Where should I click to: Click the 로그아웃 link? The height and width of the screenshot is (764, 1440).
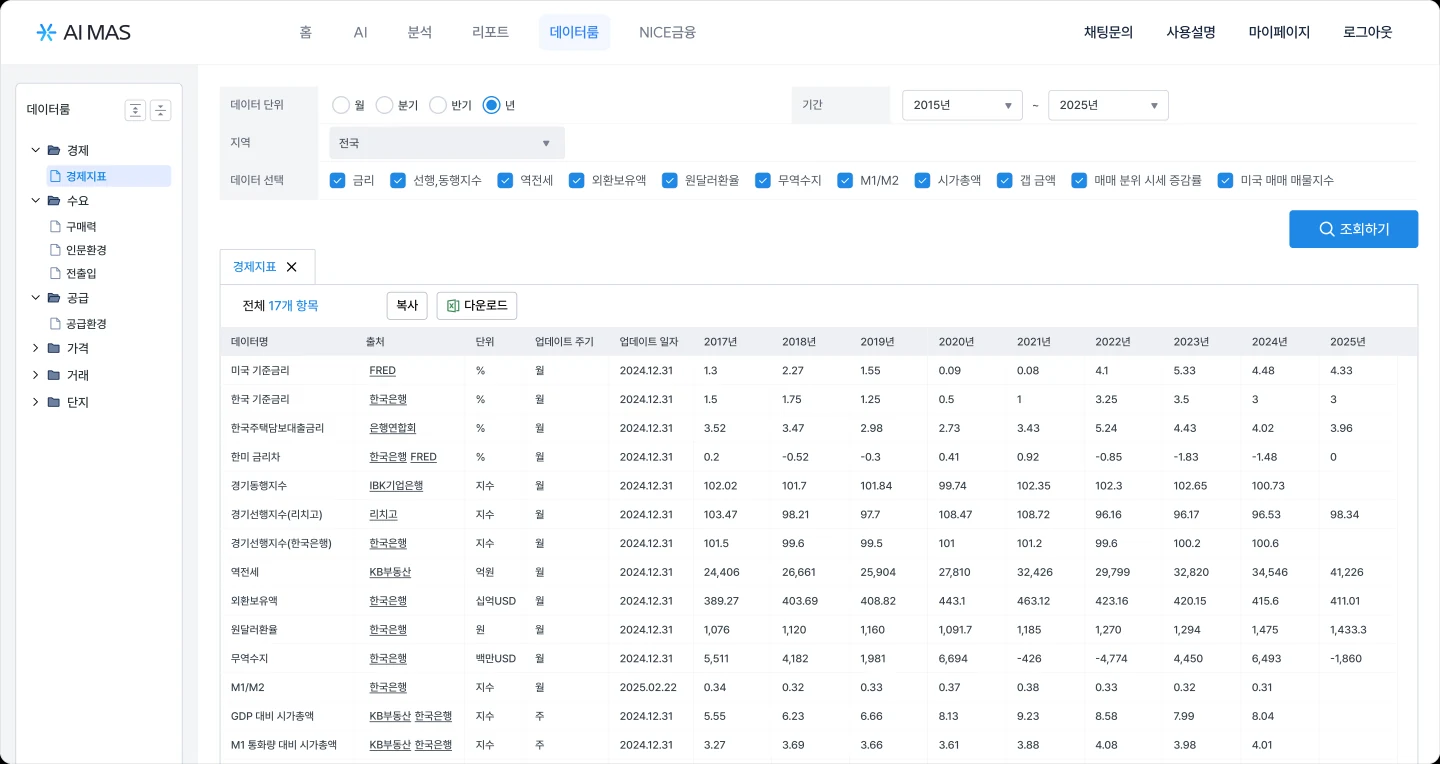(1367, 32)
